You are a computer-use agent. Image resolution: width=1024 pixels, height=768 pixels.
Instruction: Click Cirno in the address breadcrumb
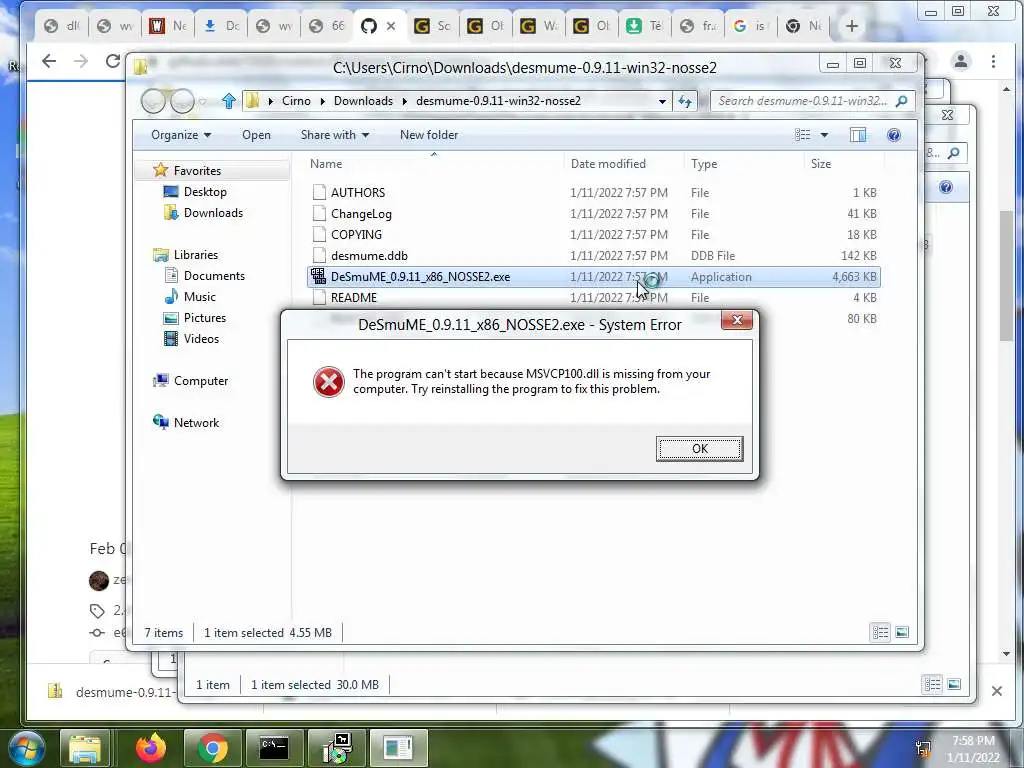pos(296,101)
